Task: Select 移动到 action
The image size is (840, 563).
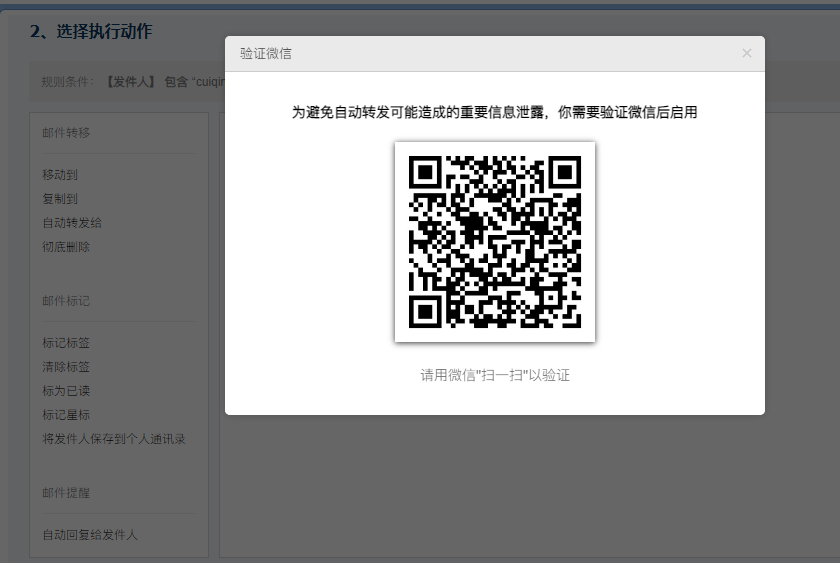Action: pyautogui.click(x=60, y=175)
